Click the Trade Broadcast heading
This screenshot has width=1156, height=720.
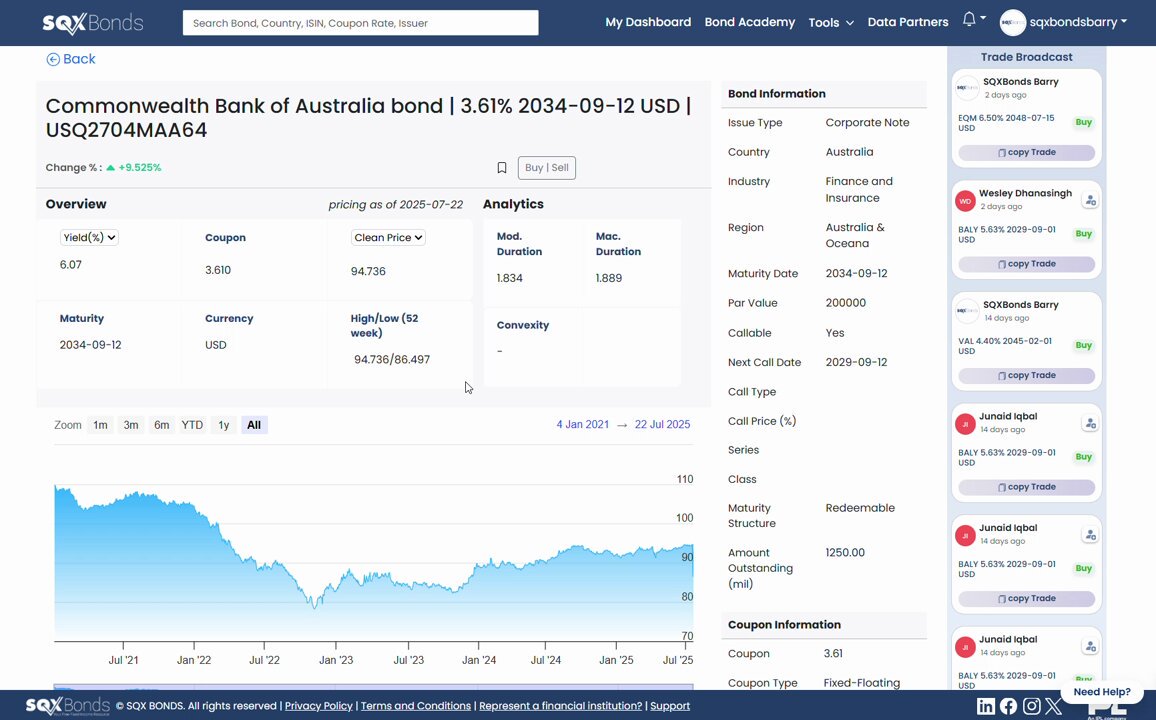point(1026,57)
